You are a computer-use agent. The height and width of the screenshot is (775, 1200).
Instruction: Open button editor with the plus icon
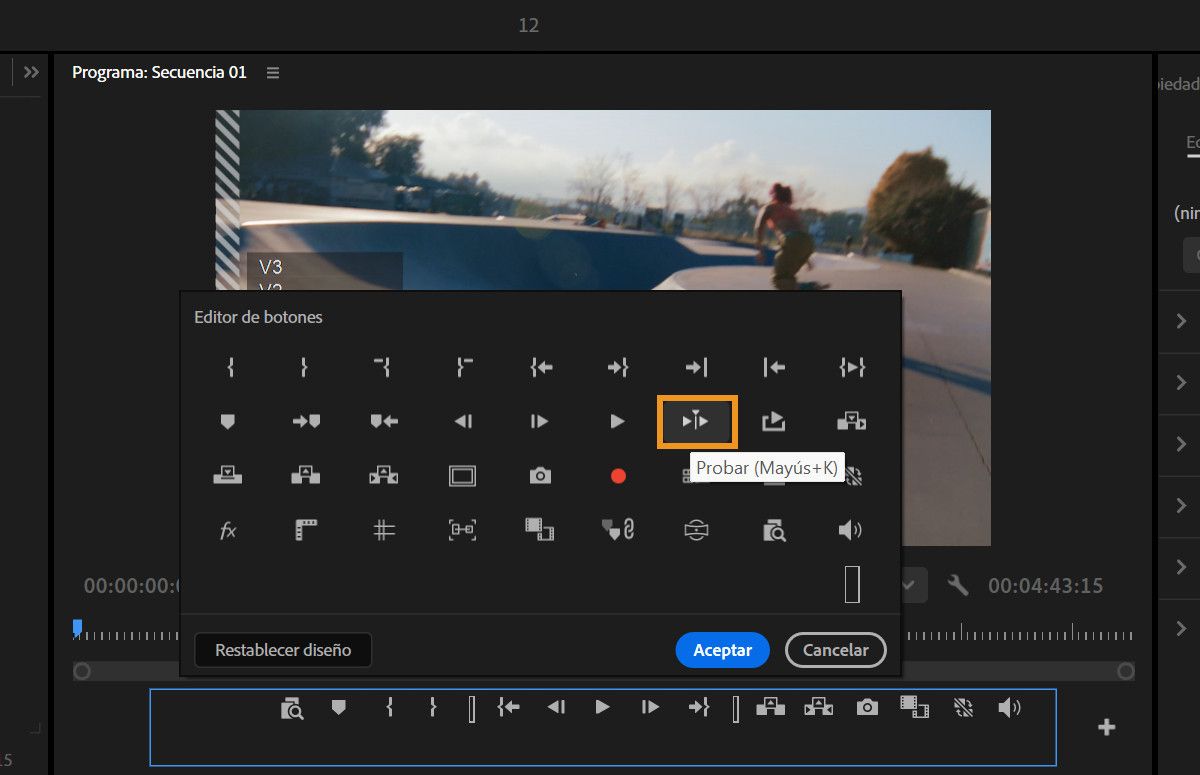pos(1107,727)
